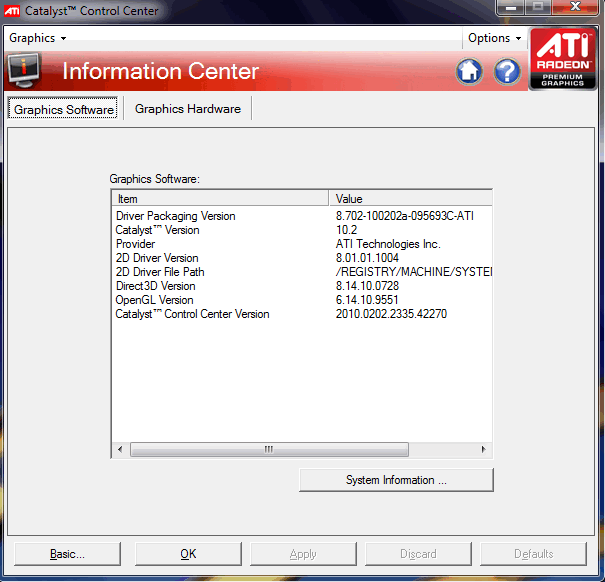
Task: Click the Home icon in the banner
Action: (x=469, y=71)
